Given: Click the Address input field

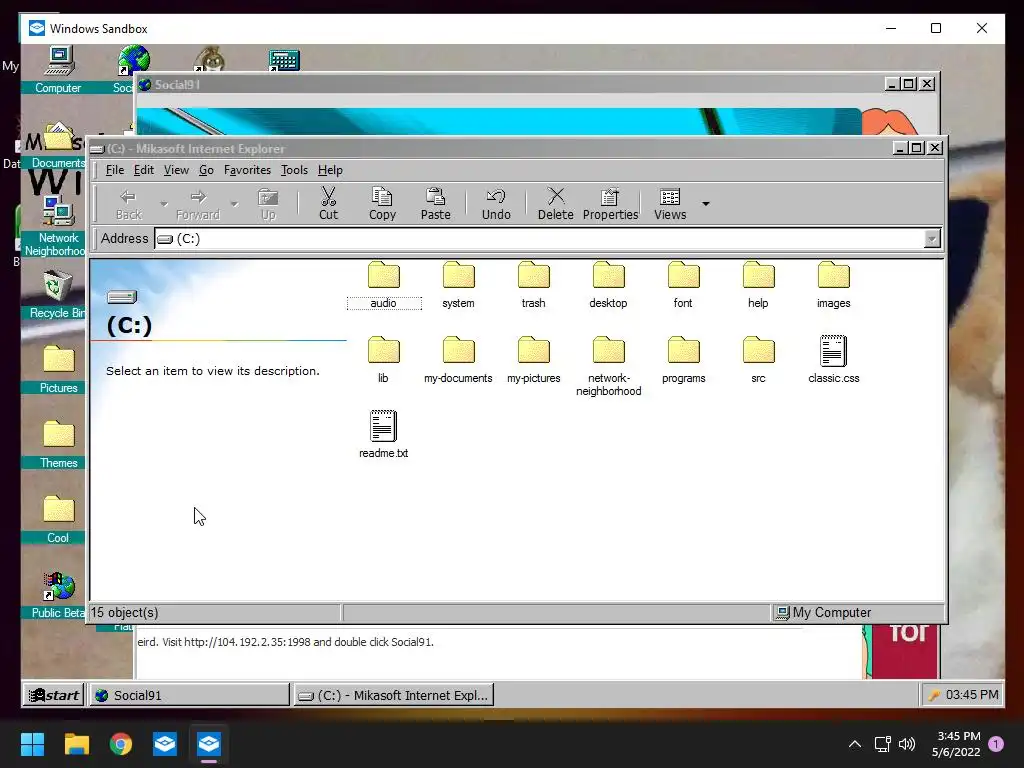Looking at the screenshot, I should [x=539, y=239].
